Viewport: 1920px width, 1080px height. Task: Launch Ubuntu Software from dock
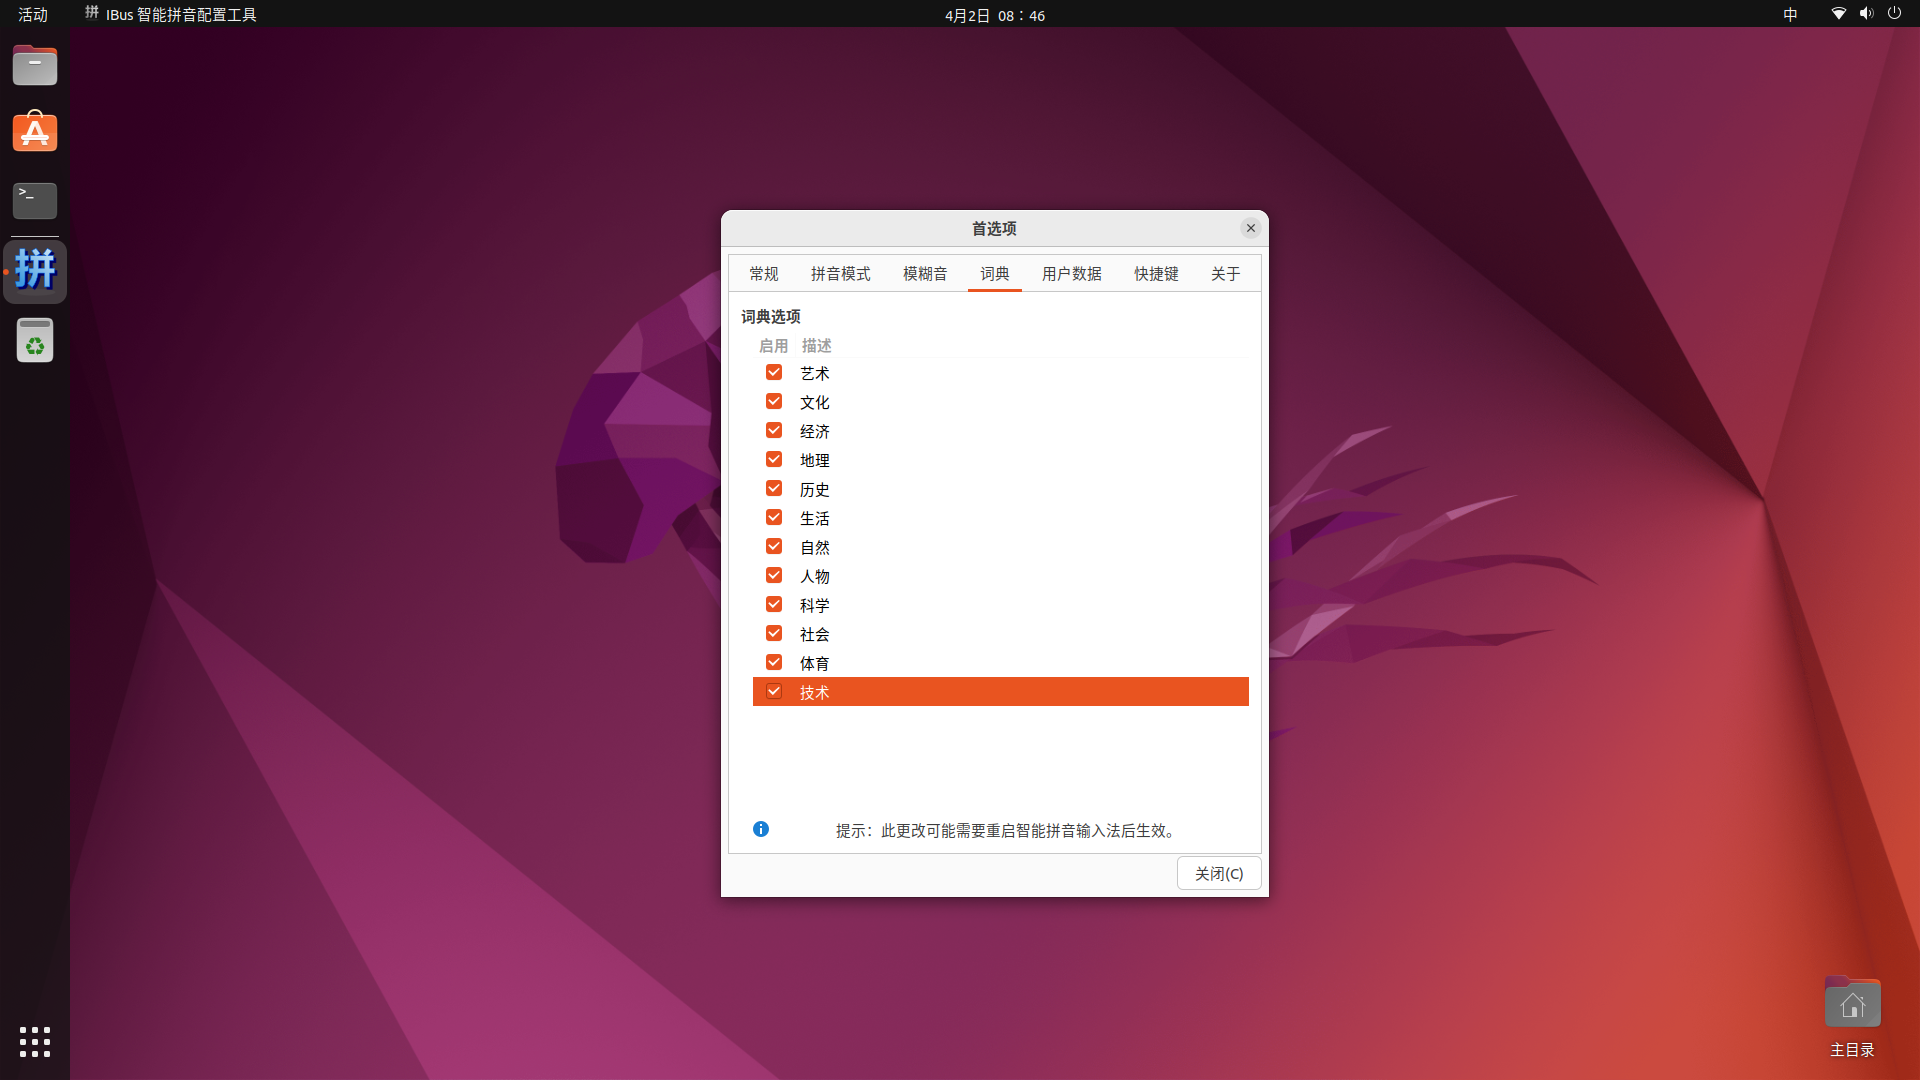click(35, 133)
